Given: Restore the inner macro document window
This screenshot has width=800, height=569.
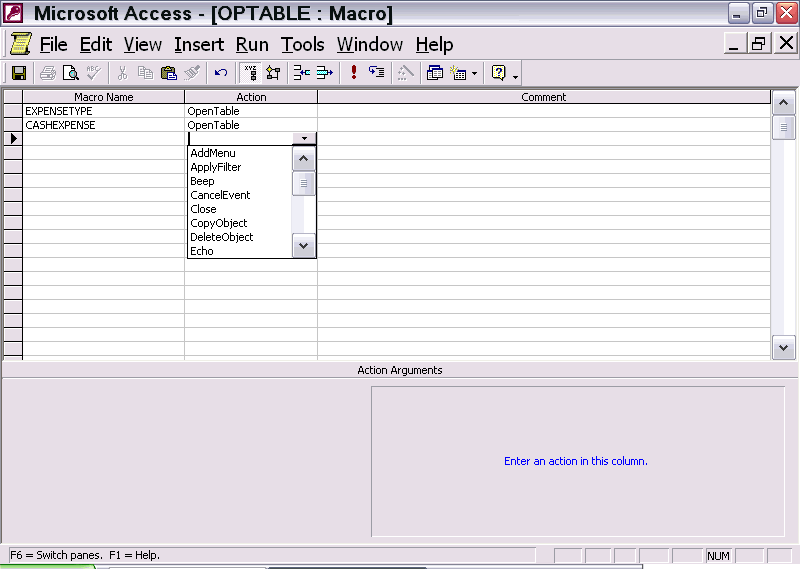Looking at the screenshot, I should tap(759, 43).
